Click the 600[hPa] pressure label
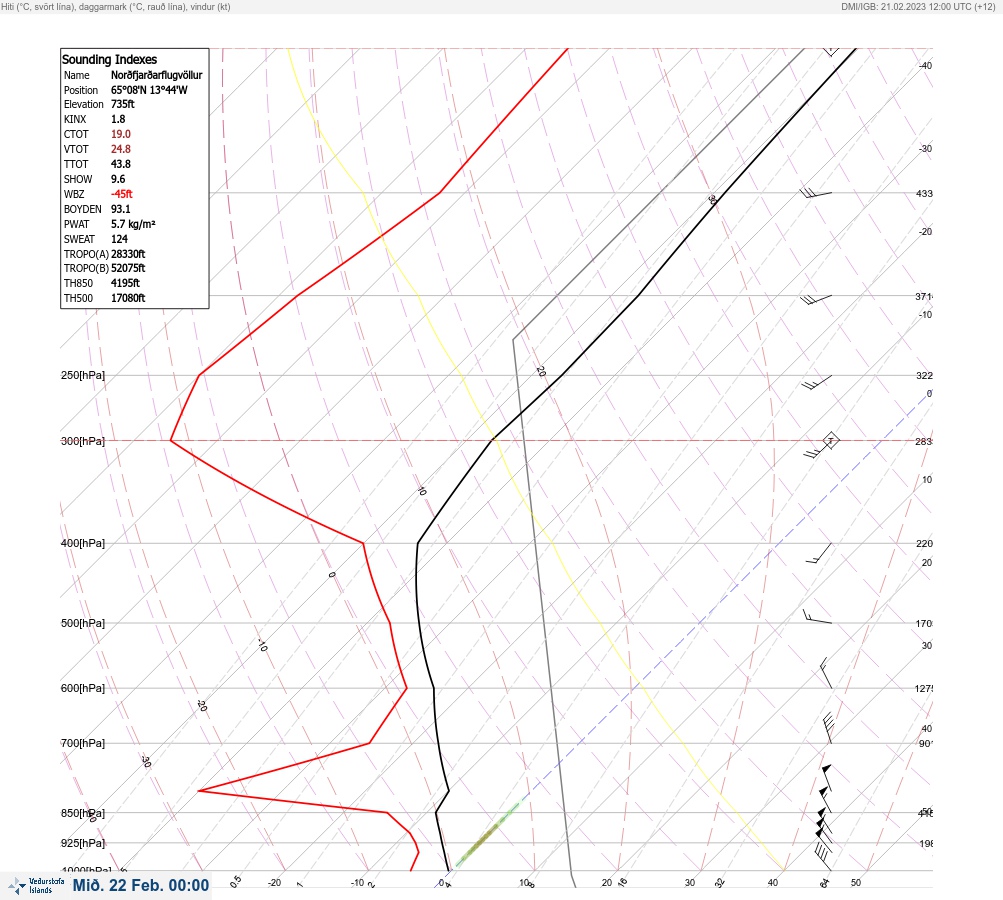The image size is (1003, 900). [x=83, y=688]
